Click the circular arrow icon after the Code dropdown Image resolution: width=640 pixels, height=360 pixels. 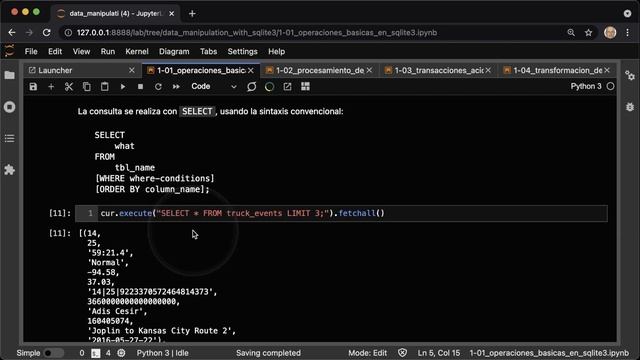(x=251, y=87)
